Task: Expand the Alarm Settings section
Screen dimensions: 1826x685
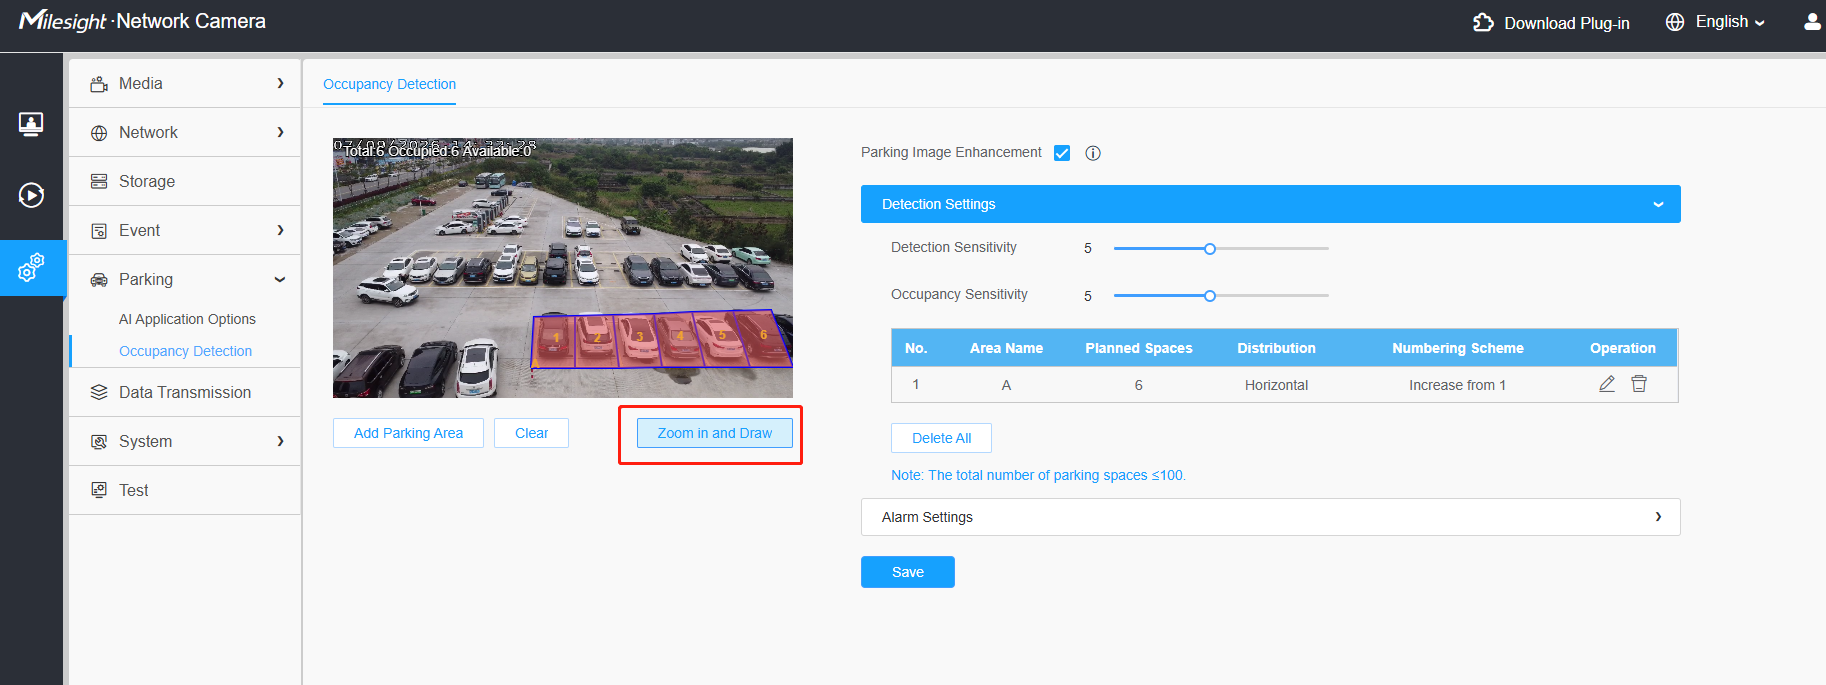Action: tap(1270, 517)
